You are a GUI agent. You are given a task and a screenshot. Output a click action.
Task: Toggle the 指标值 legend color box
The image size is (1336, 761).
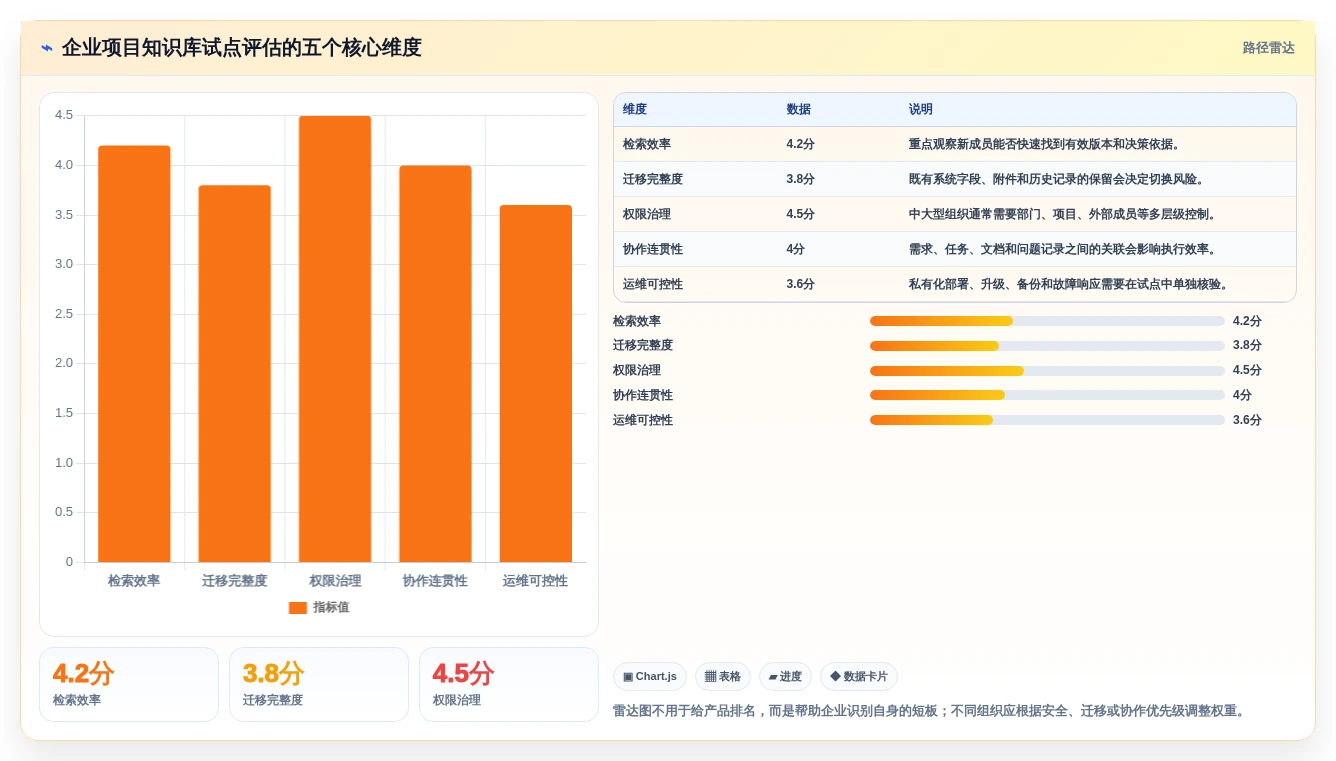298,608
